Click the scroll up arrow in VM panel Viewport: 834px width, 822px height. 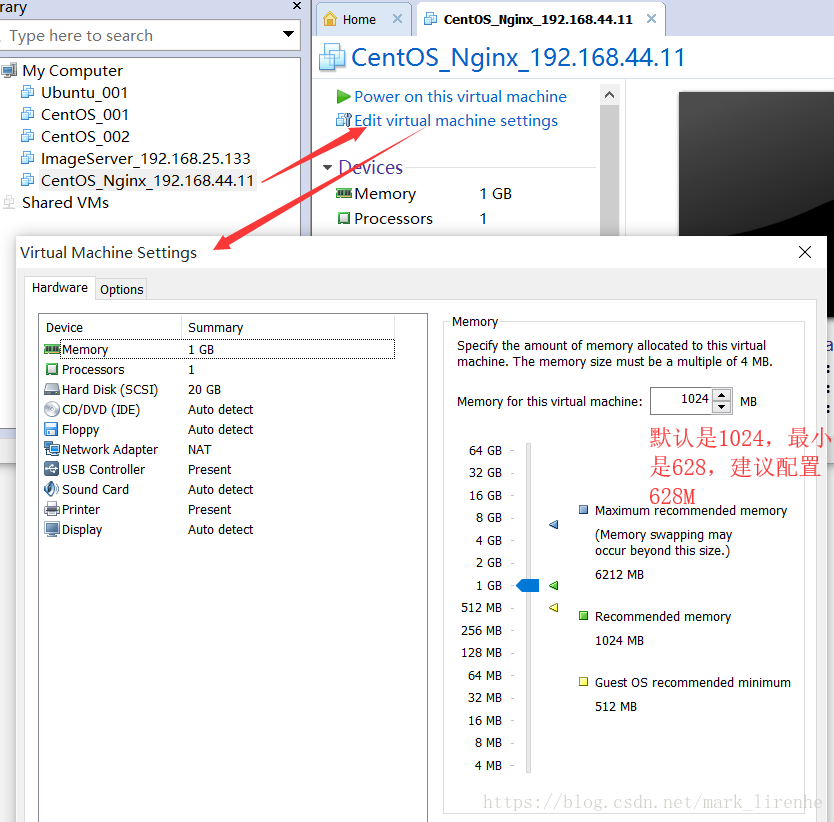[610, 95]
